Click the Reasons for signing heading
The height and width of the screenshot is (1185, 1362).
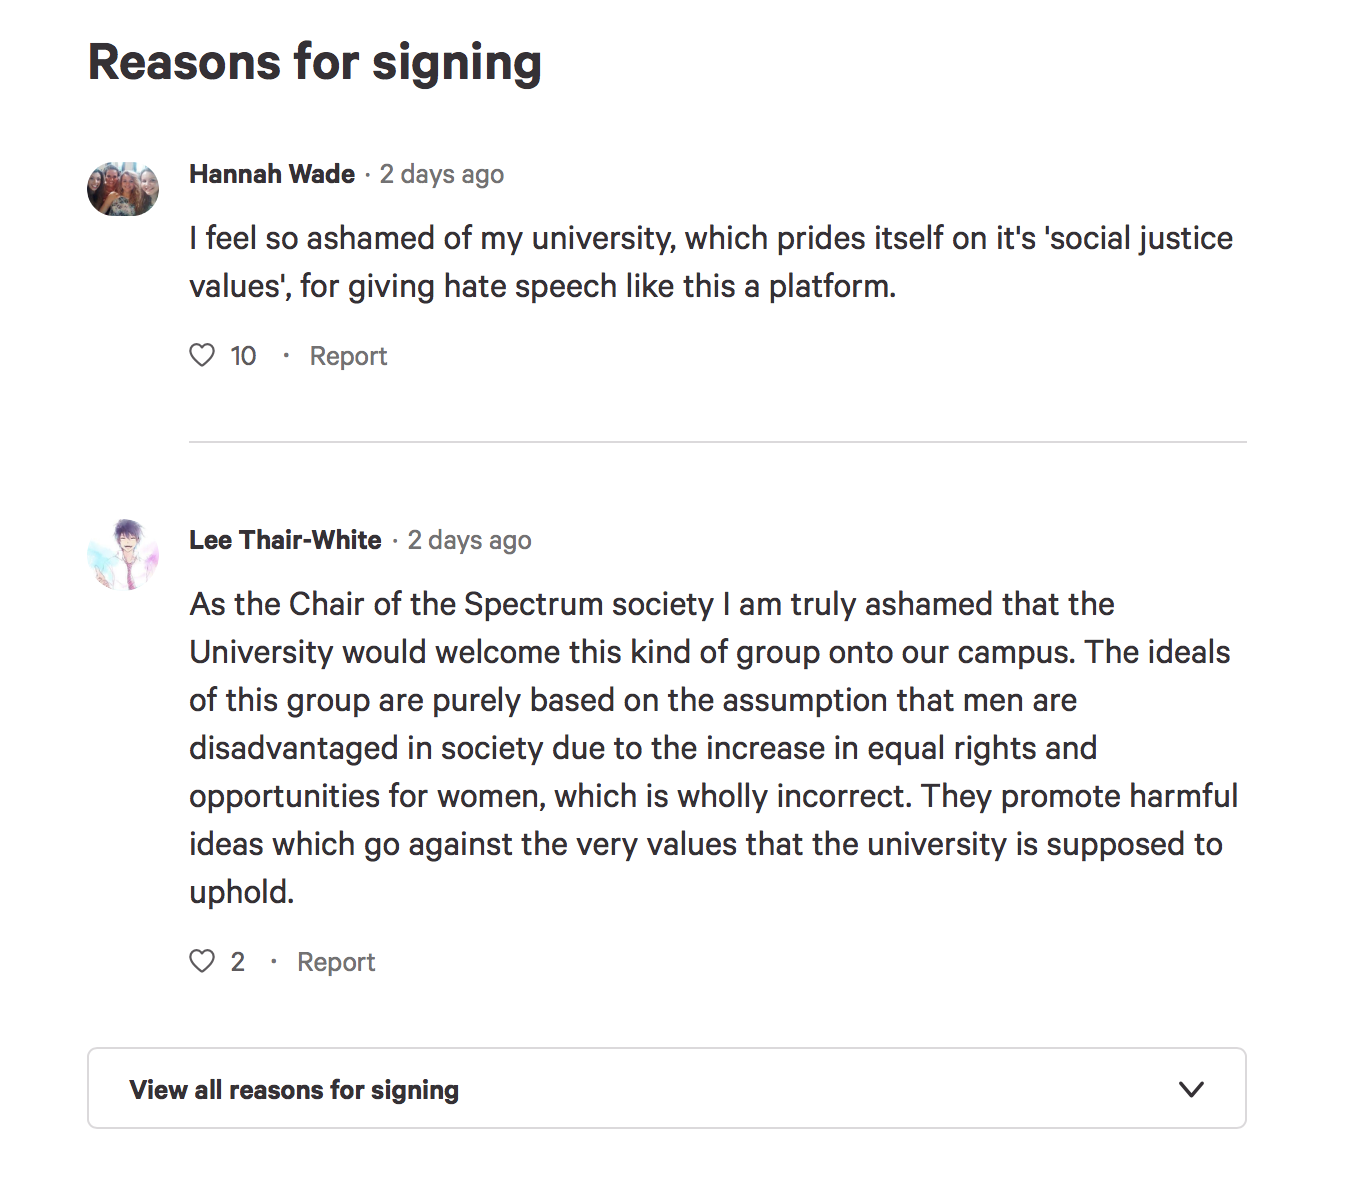coord(315,62)
